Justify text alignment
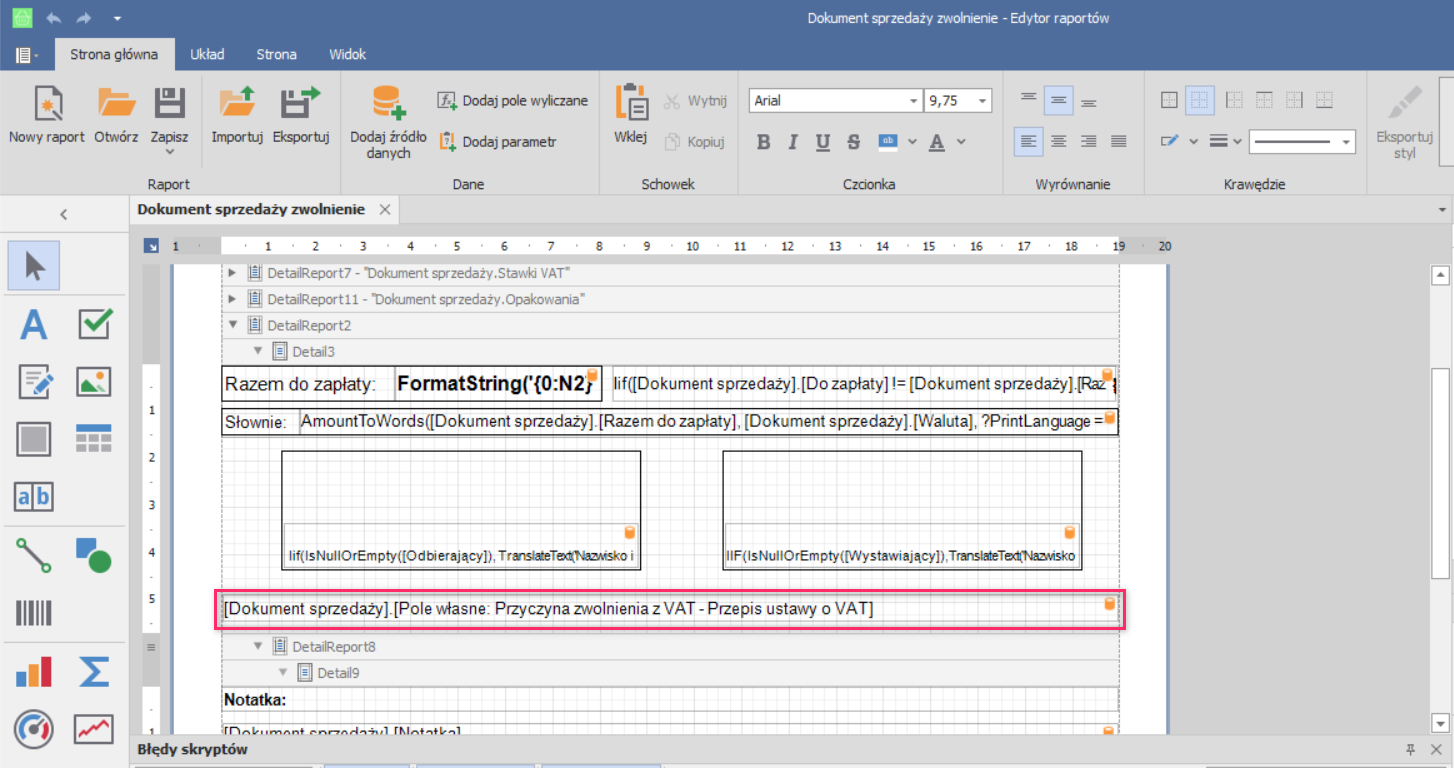1454x768 pixels. [1119, 142]
